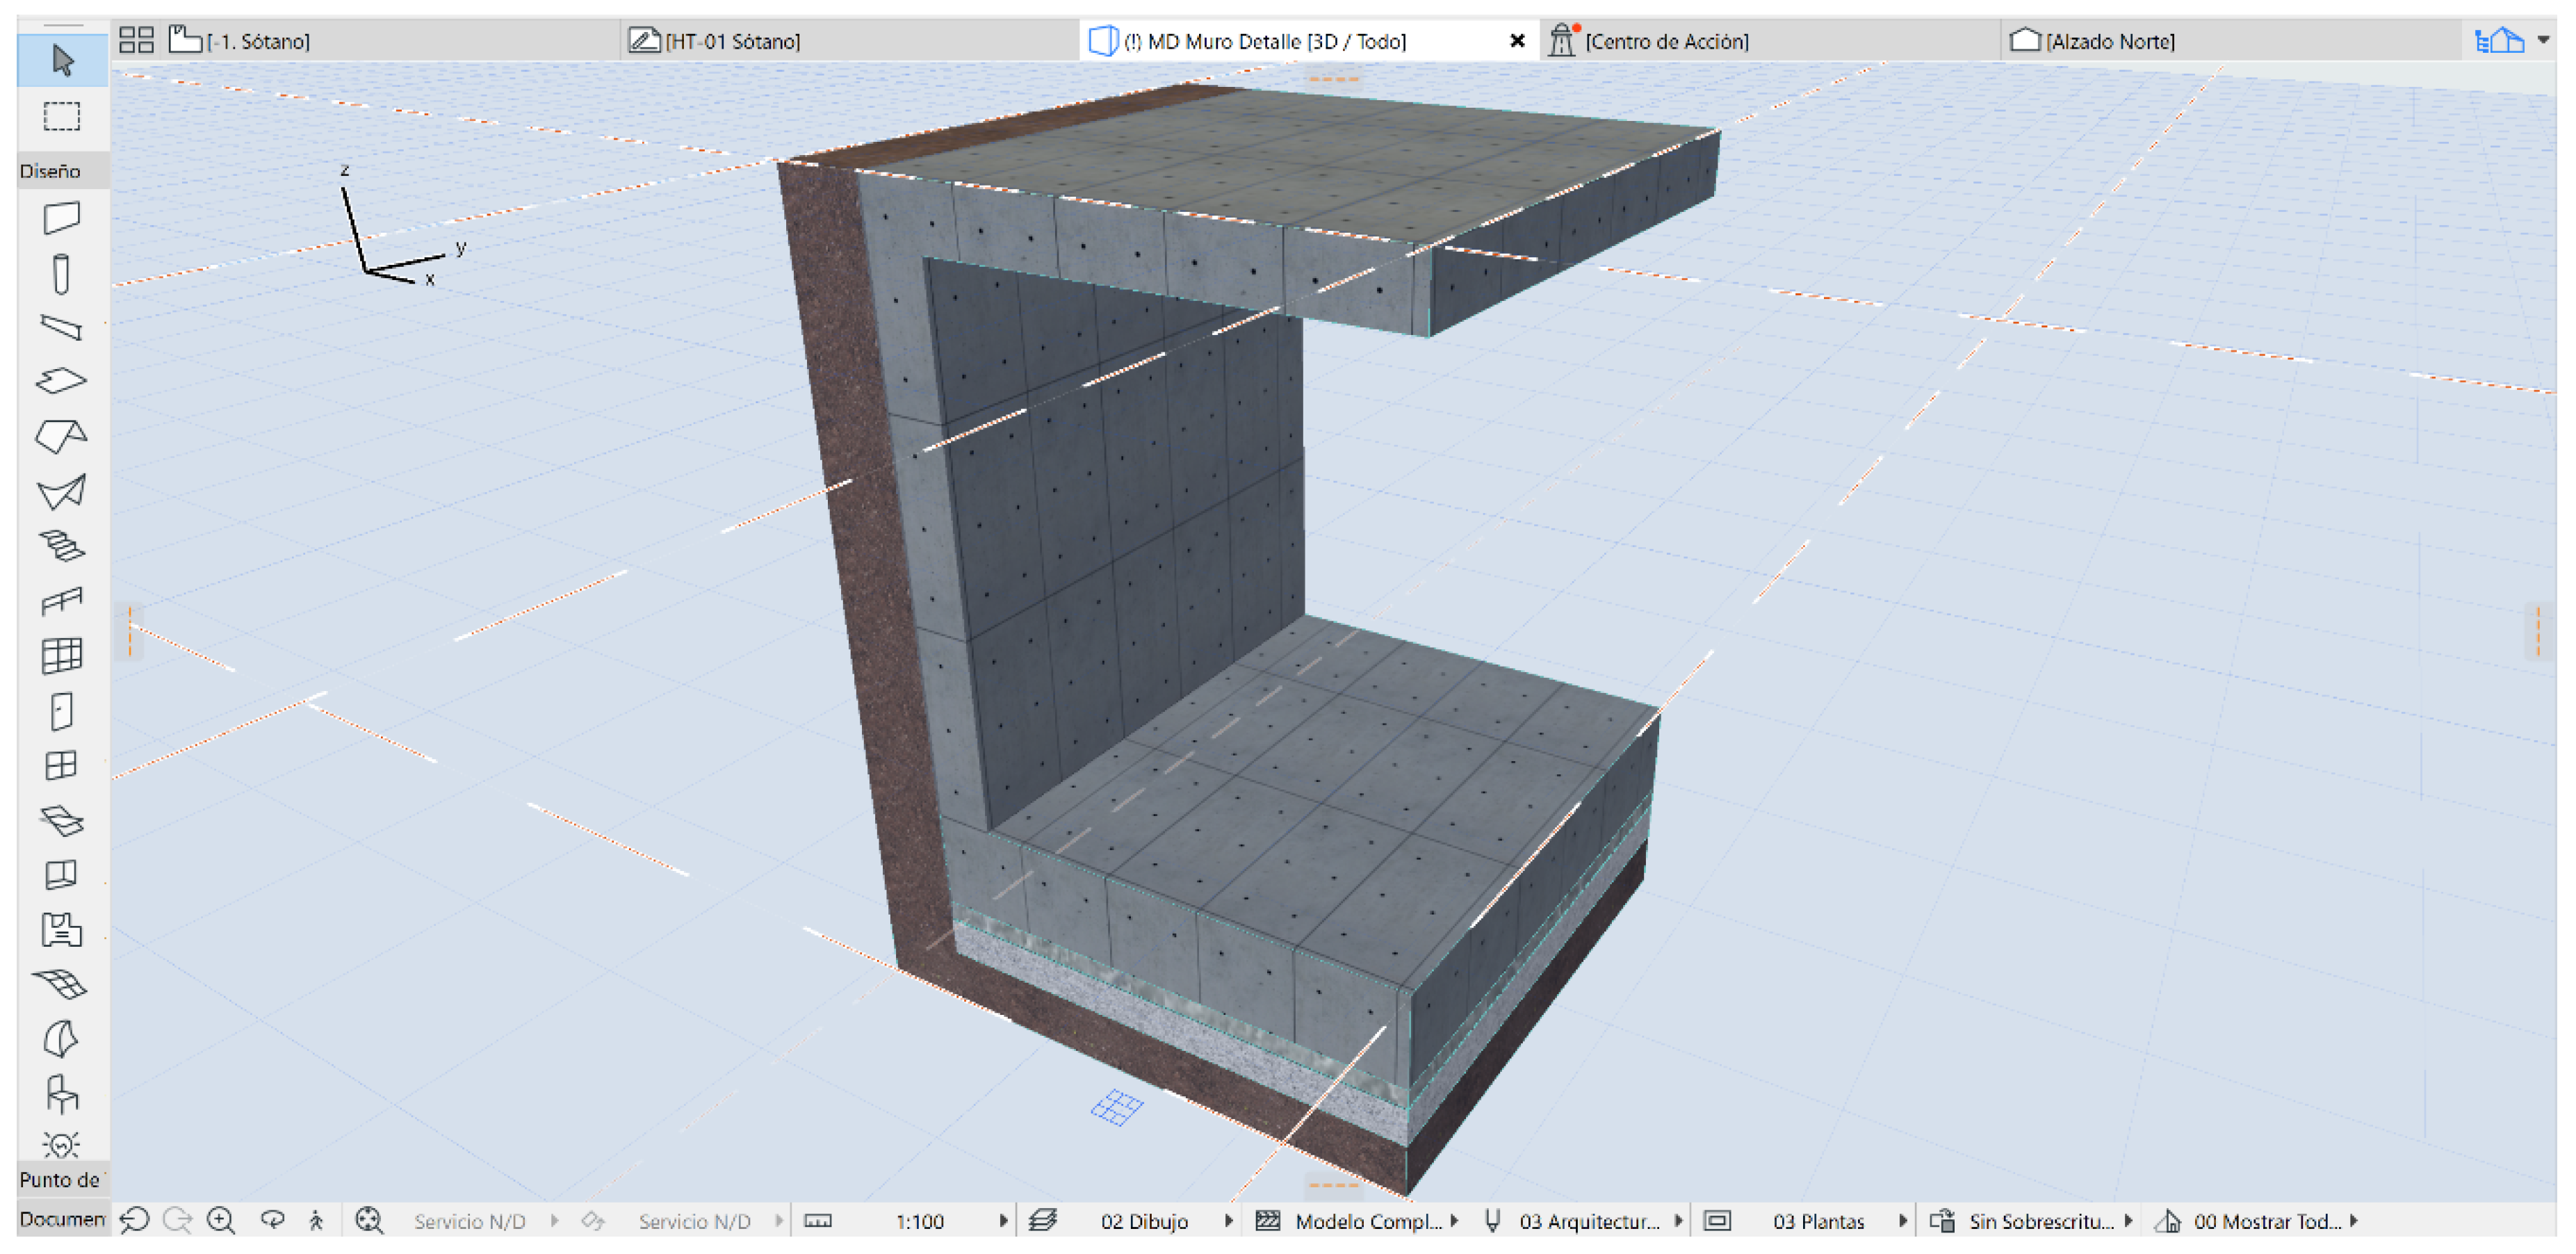This screenshot has height=1254, width=2576.
Task: Select the Curtain Wall tool
Action: click(62, 656)
